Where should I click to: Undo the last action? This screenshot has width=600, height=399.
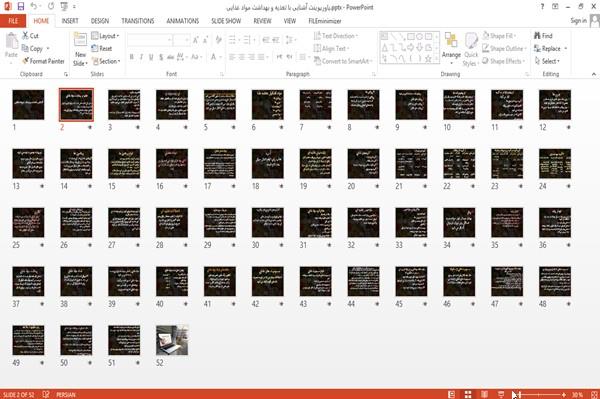pos(34,7)
